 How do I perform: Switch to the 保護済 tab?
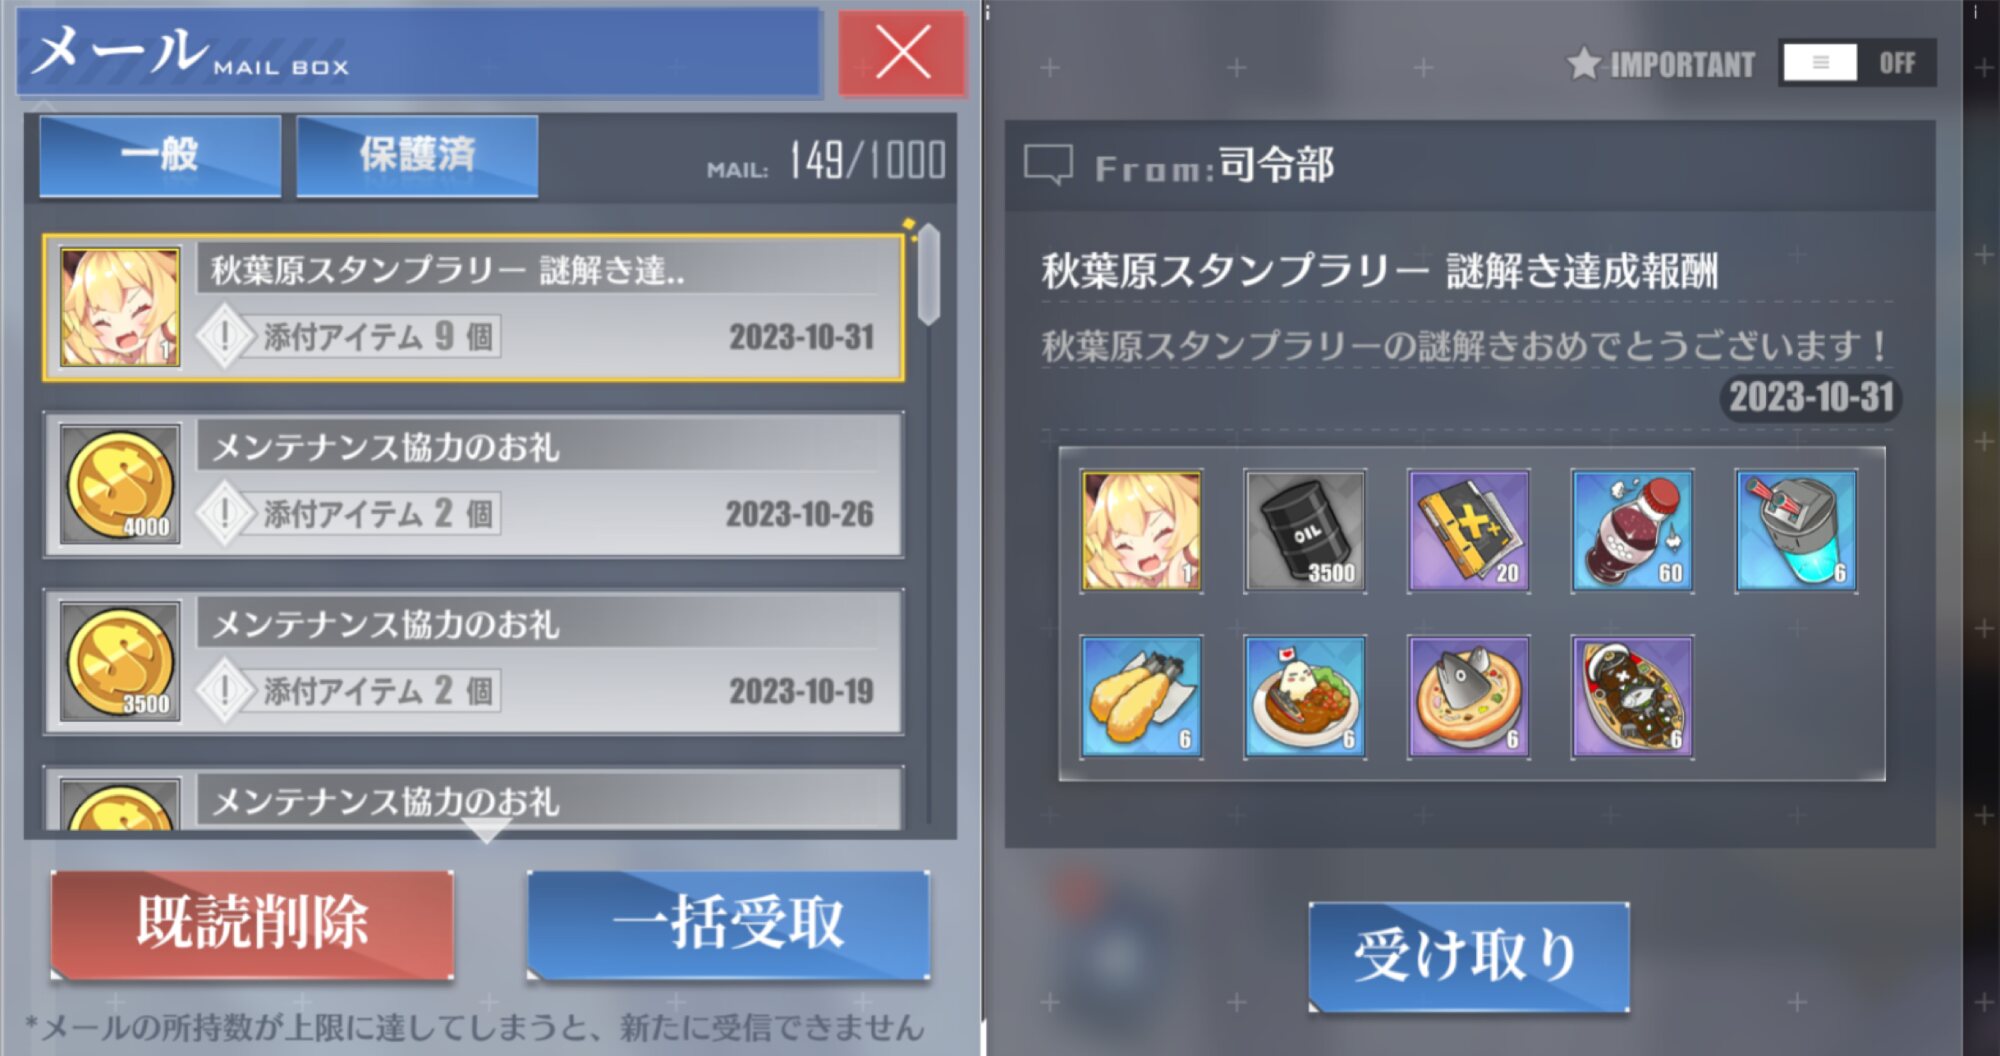417,155
